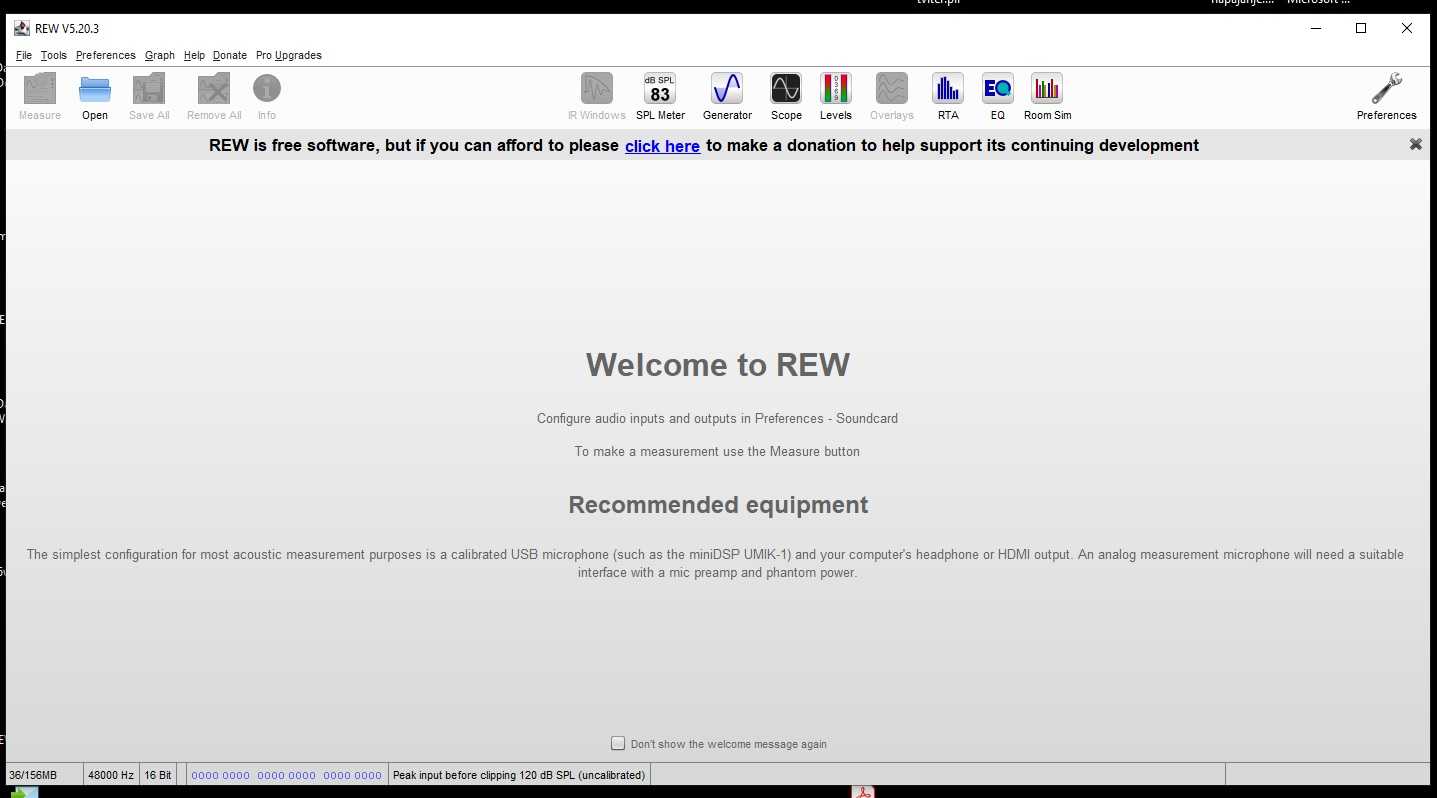Click the Peak input before clipping status text
Viewport: 1437px width, 798px height.
point(519,775)
